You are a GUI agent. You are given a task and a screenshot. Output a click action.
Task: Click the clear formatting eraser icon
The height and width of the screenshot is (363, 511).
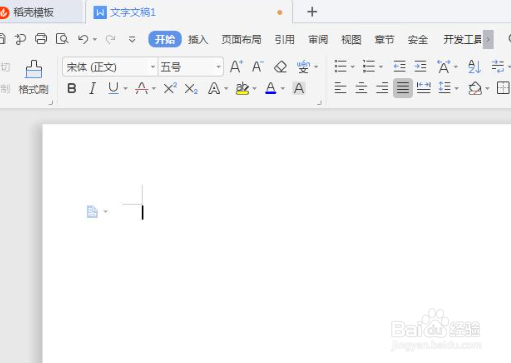pos(280,67)
